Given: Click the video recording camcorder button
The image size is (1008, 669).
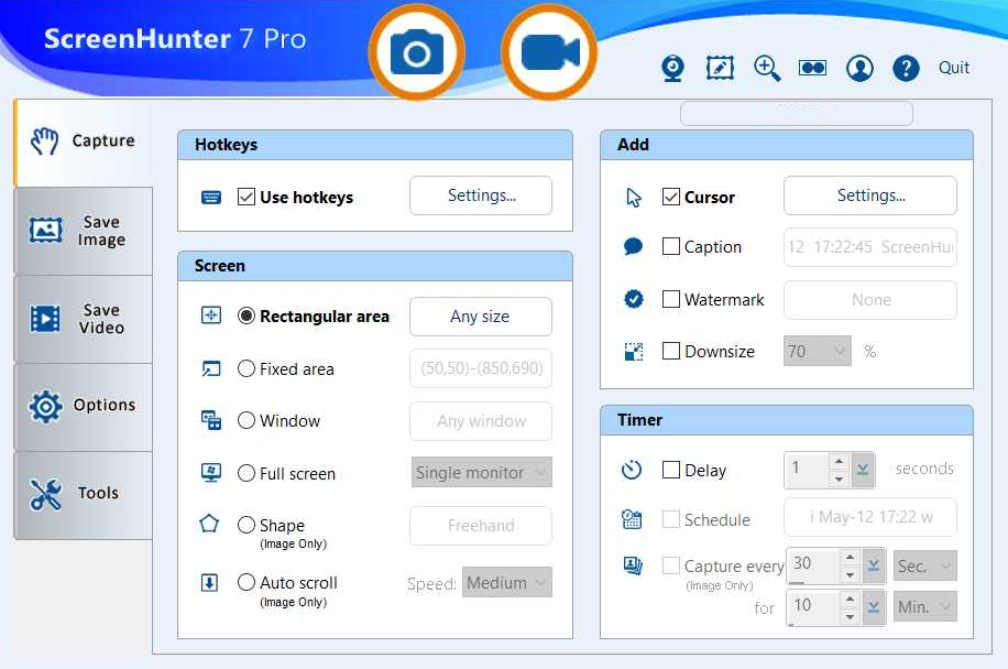Looking at the screenshot, I should pyautogui.click(x=550, y=52).
